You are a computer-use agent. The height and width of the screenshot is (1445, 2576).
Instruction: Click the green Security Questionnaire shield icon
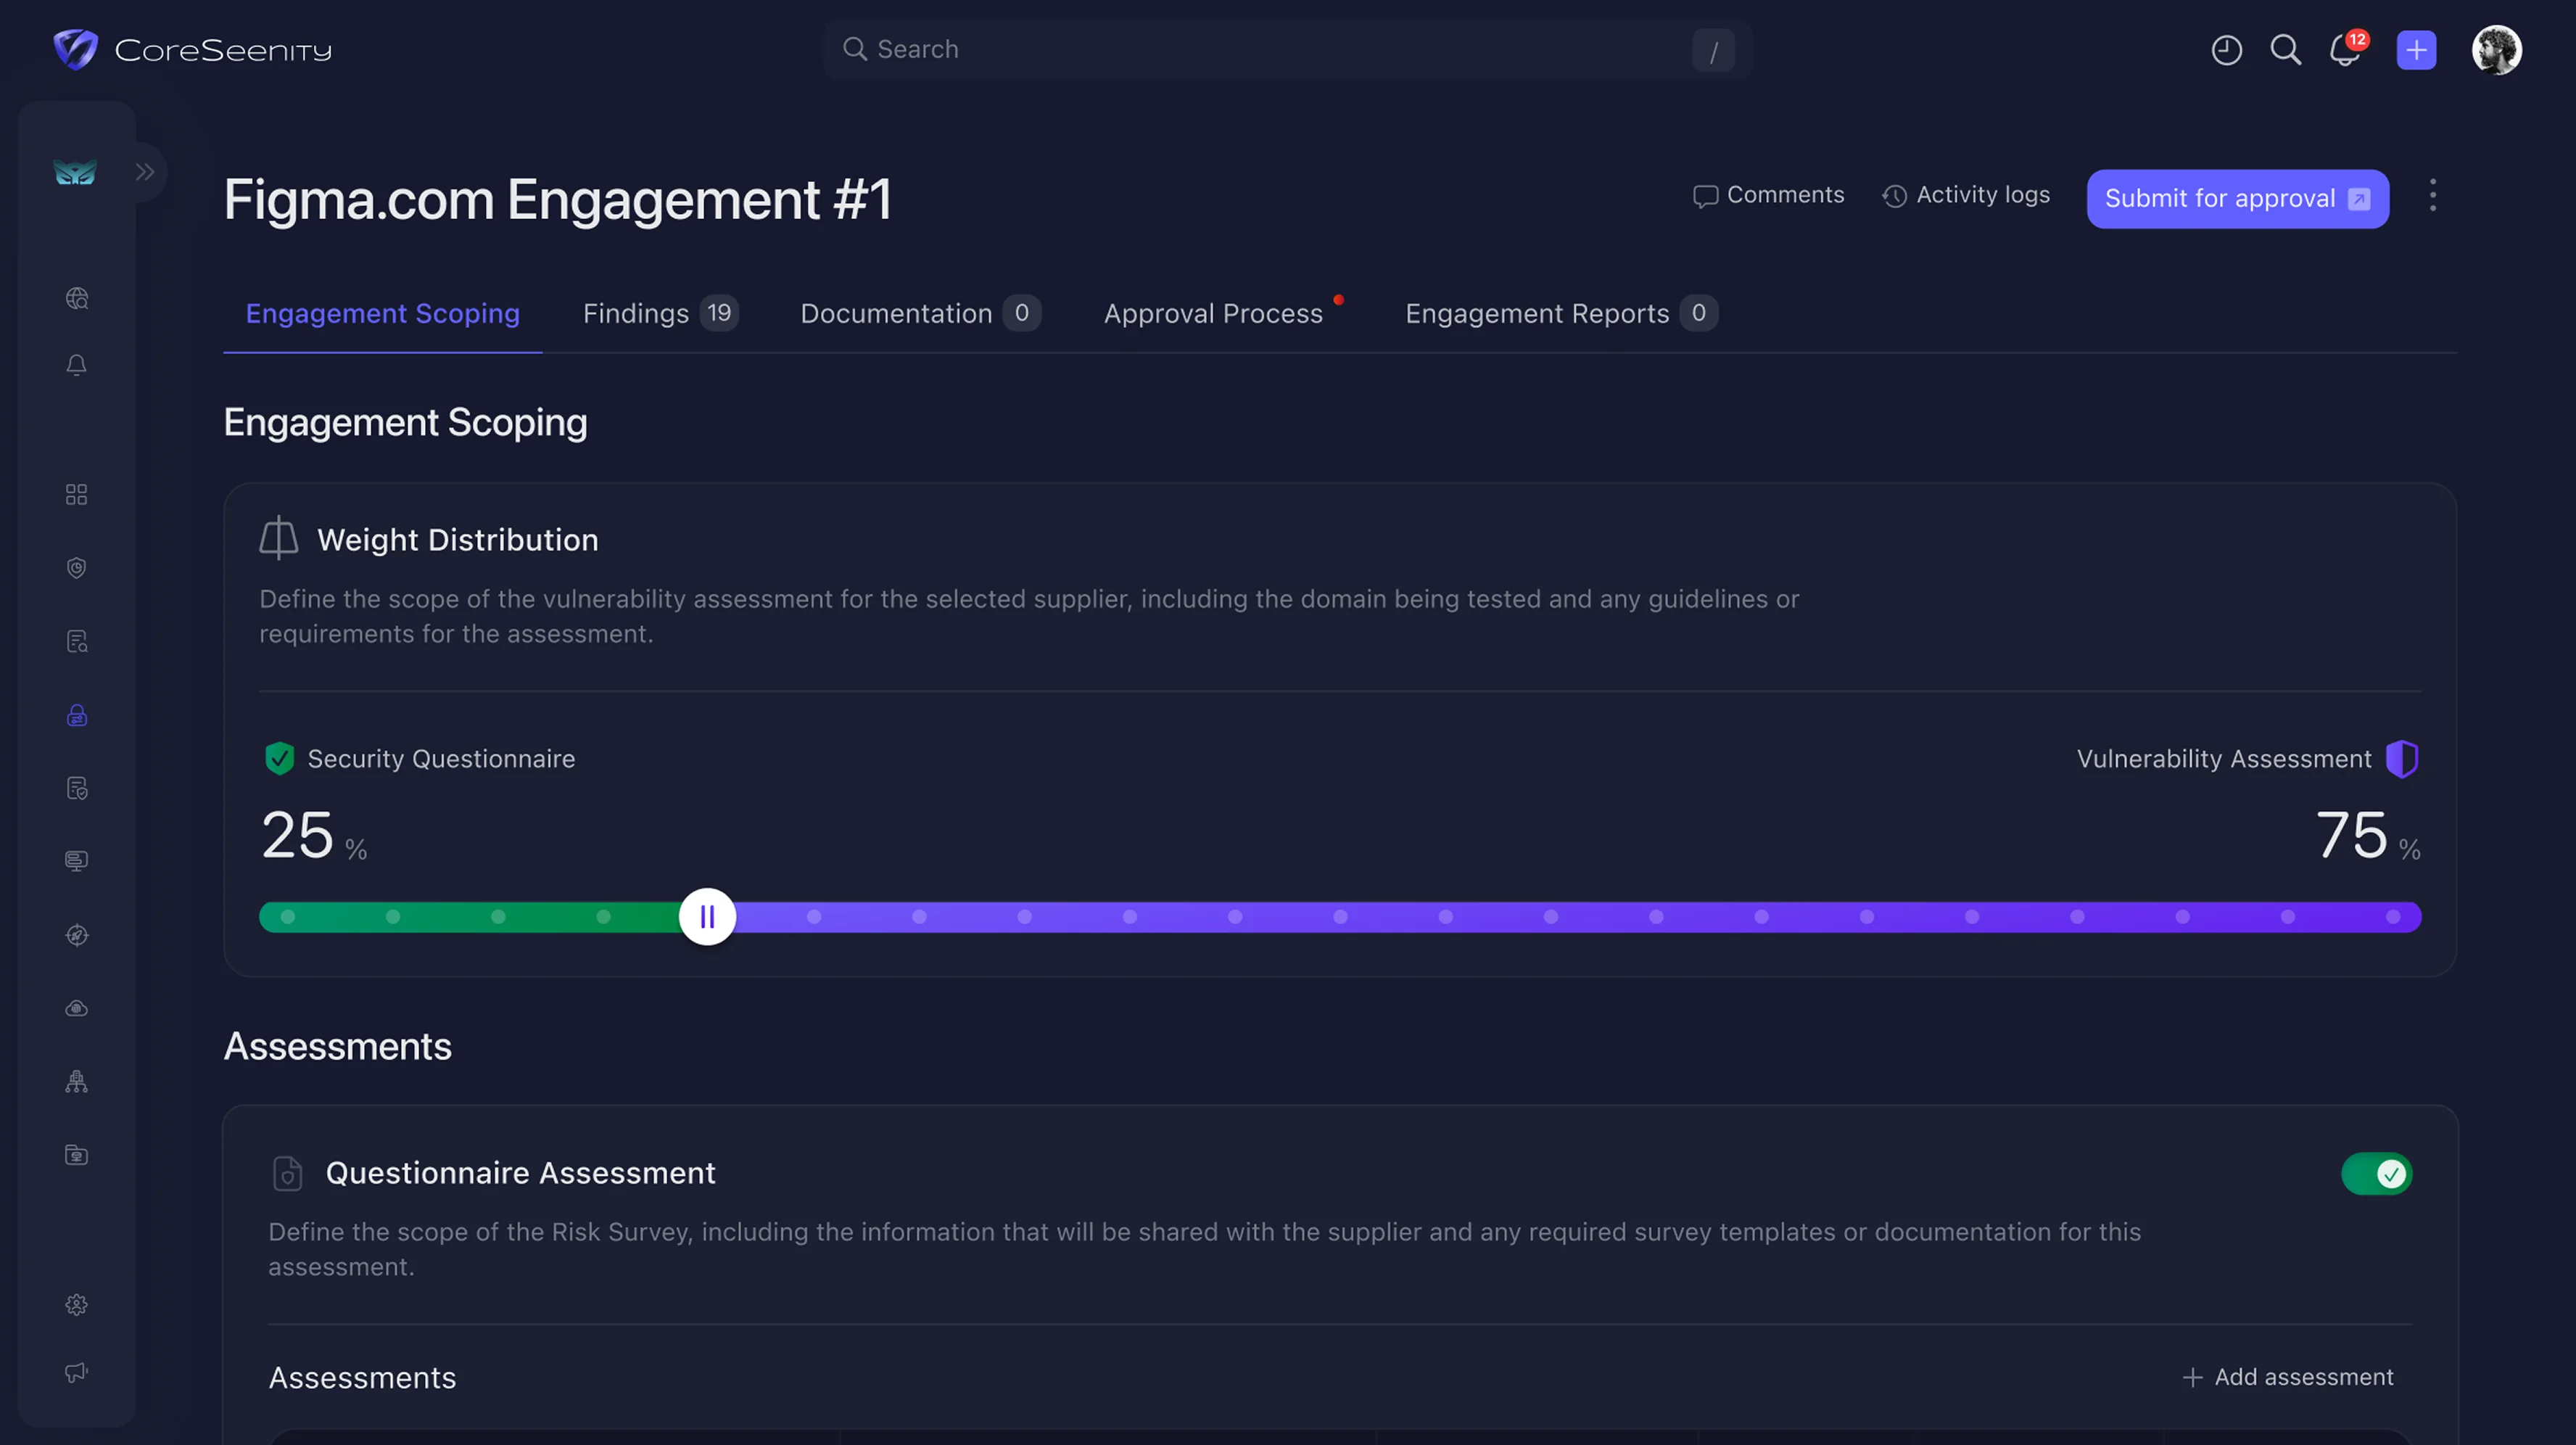[x=279, y=758]
